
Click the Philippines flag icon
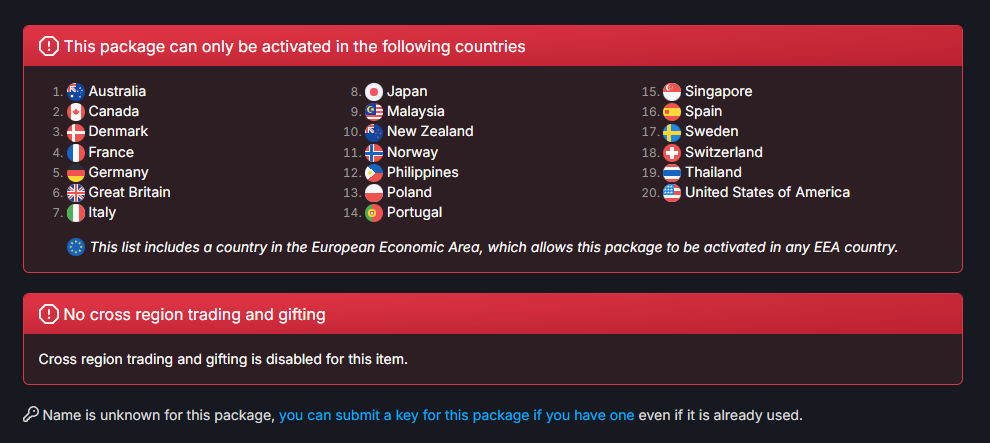tap(374, 172)
